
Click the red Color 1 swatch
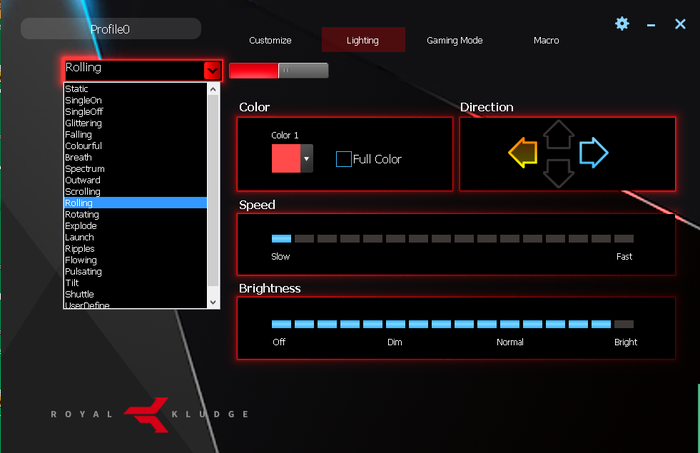point(286,159)
